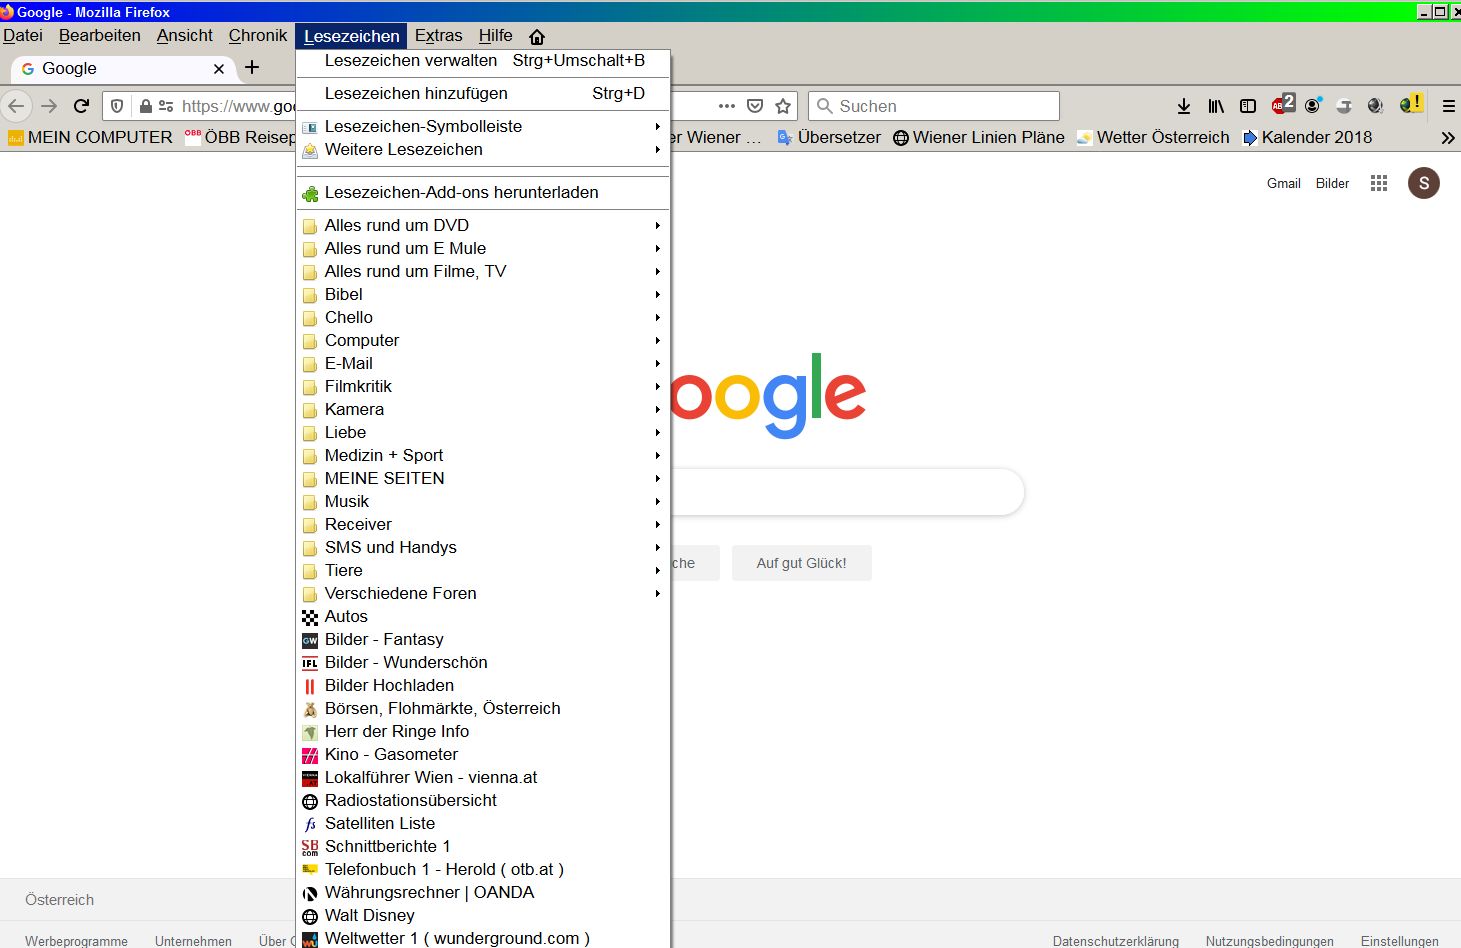This screenshot has height=948, width=1461.
Task: Open the Datenschutzerklärung footer link
Action: [1116, 941]
